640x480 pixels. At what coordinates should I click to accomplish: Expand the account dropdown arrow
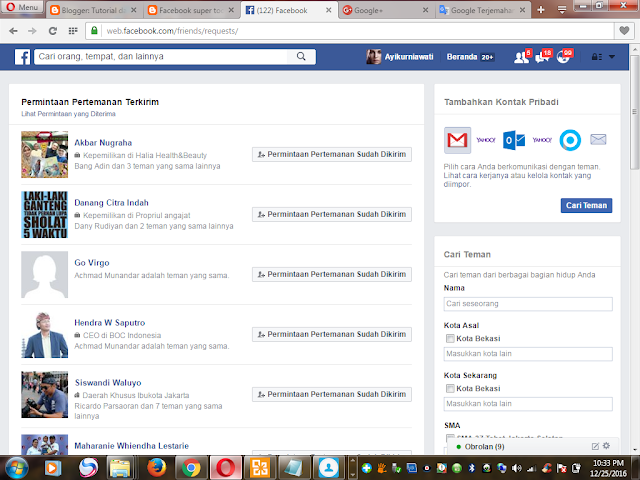[x=612, y=57]
